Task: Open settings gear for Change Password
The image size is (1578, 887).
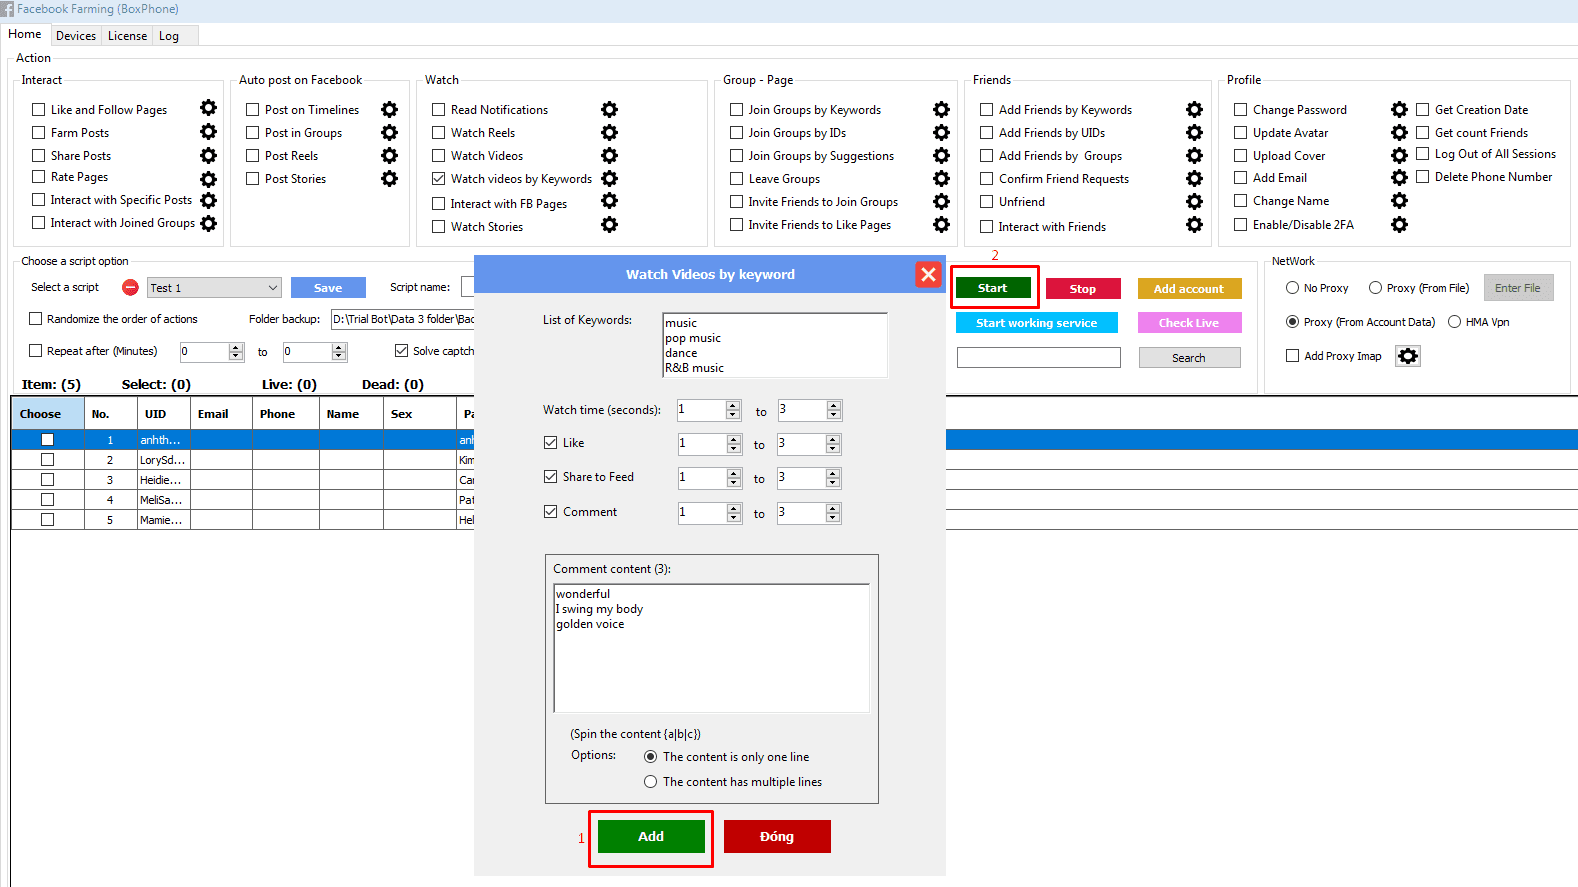Action: point(1399,109)
